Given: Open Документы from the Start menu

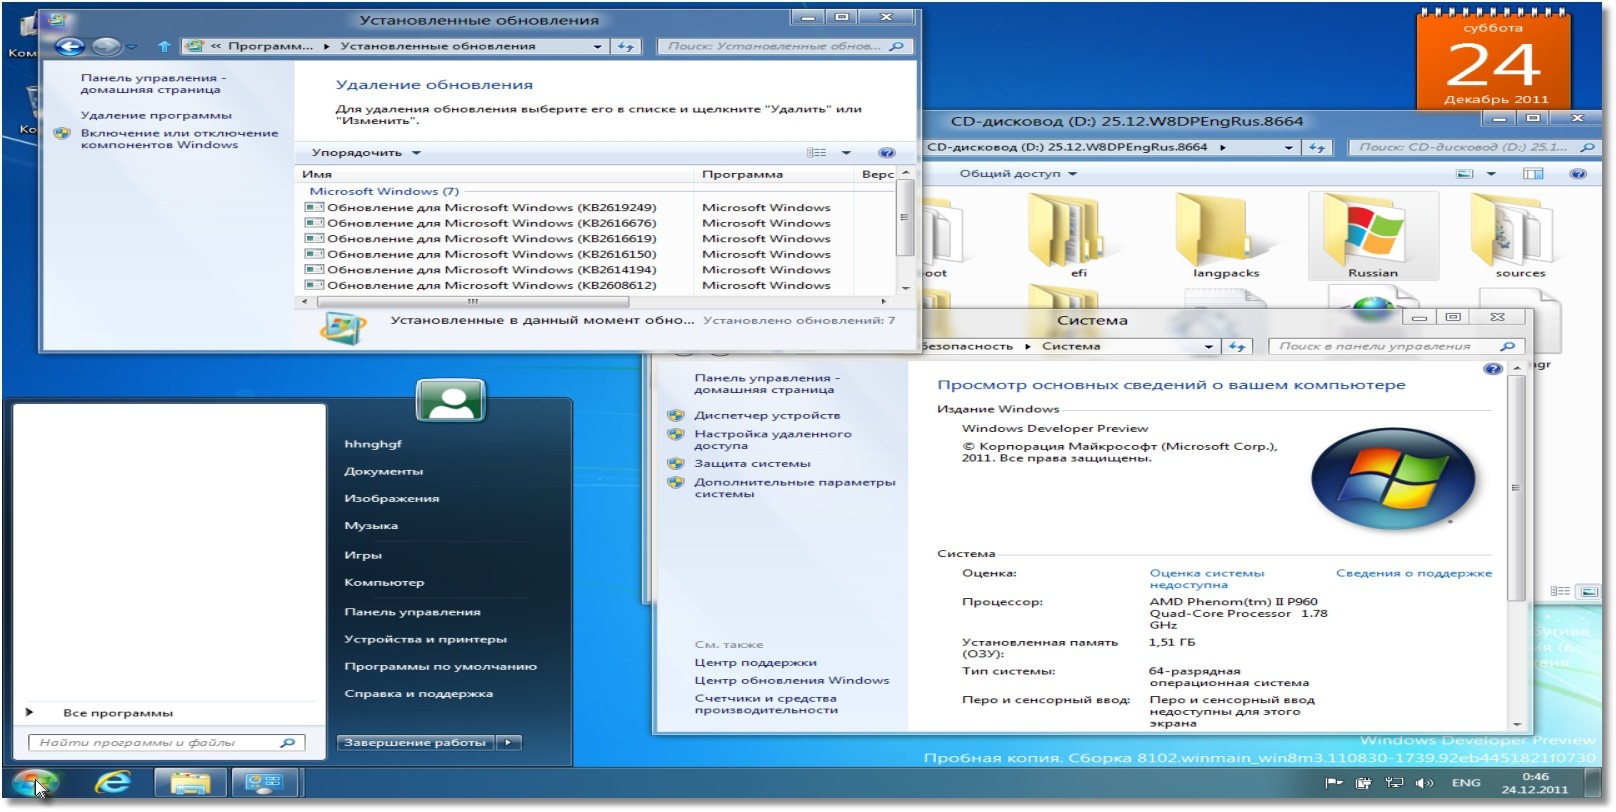Looking at the screenshot, I should (384, 471).
